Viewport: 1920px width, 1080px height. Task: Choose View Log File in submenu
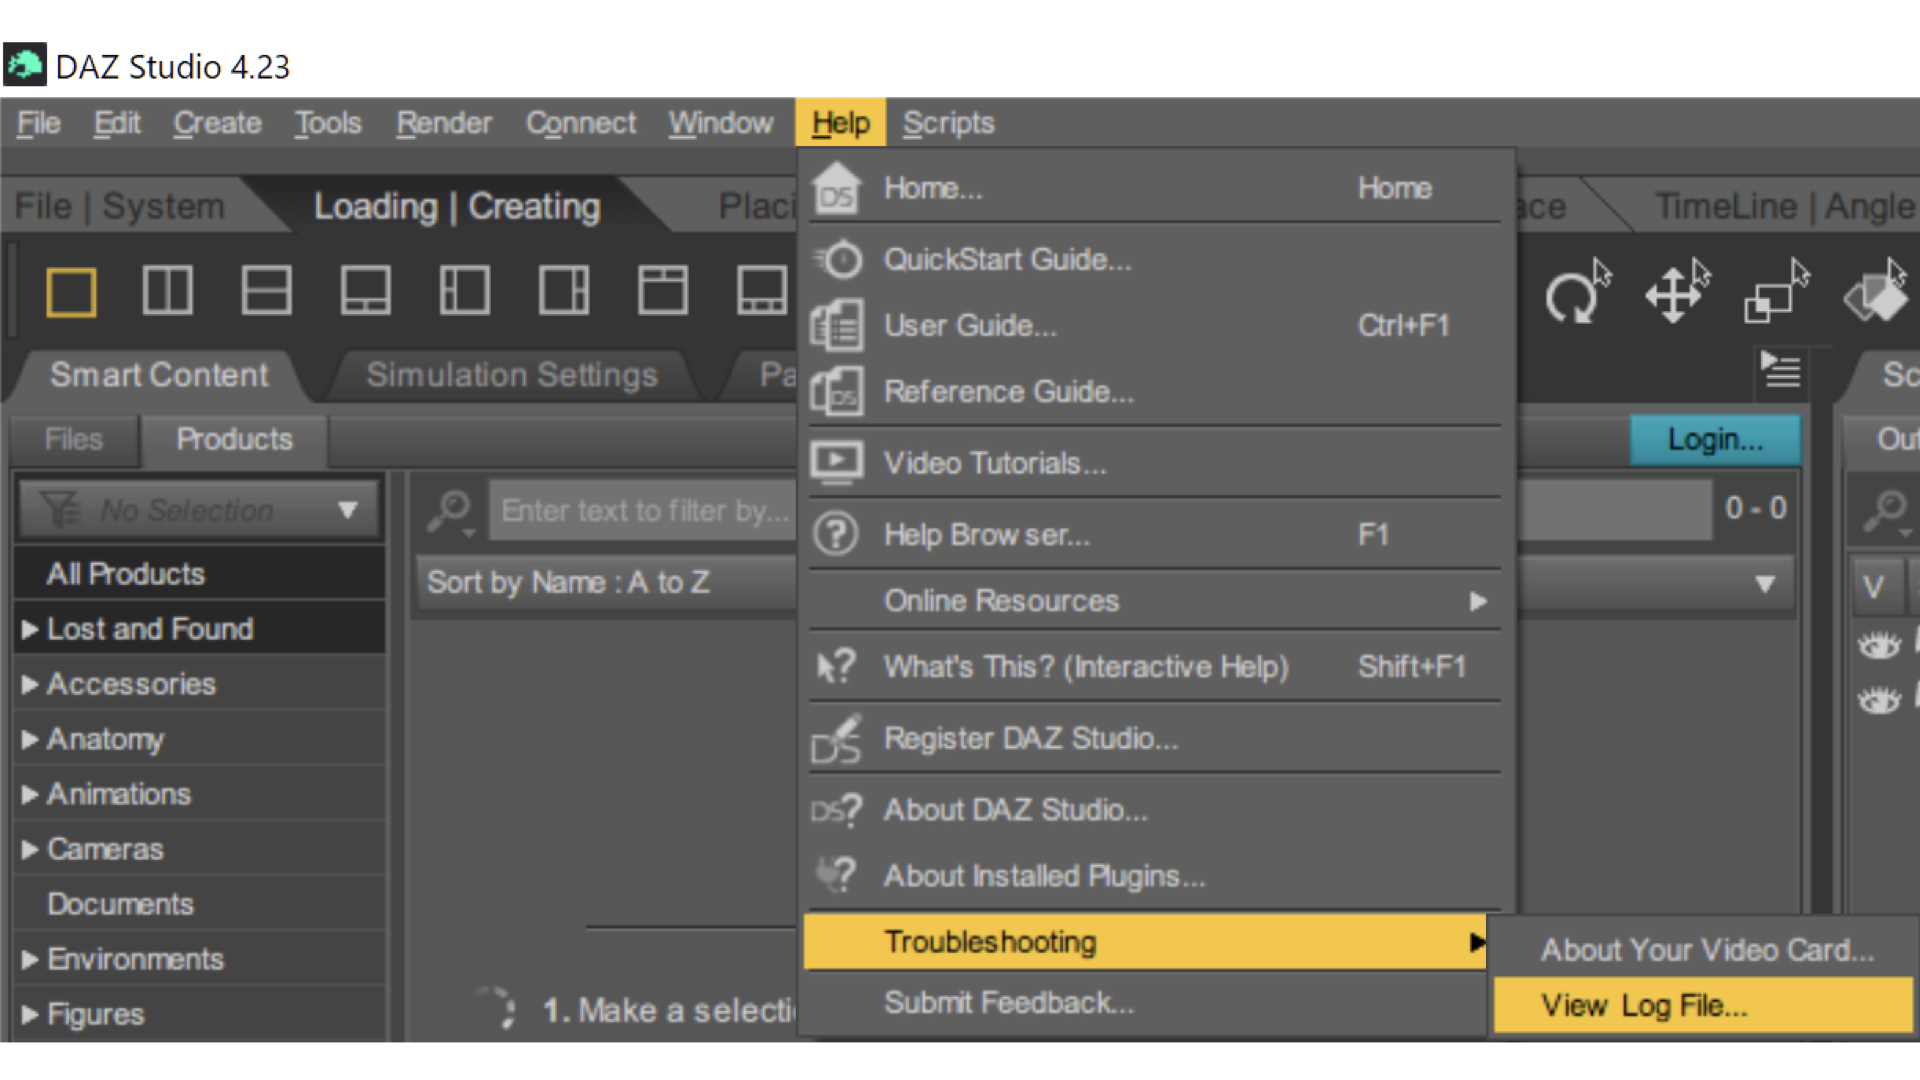tap(1702, 1005)
